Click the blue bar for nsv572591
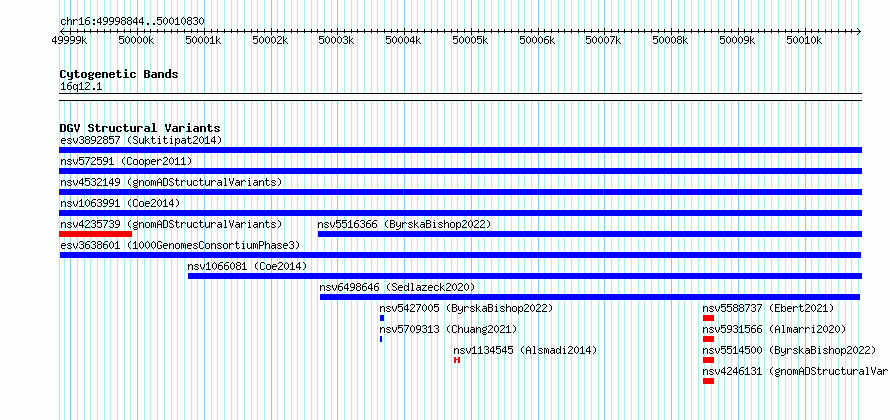This screenshot has height=420, width=890. point(460,171)
